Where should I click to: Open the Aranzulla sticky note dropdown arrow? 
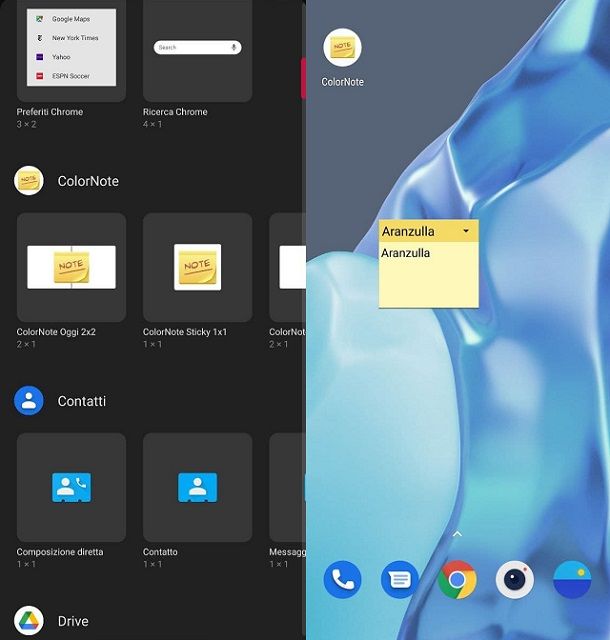pos(466,231)
